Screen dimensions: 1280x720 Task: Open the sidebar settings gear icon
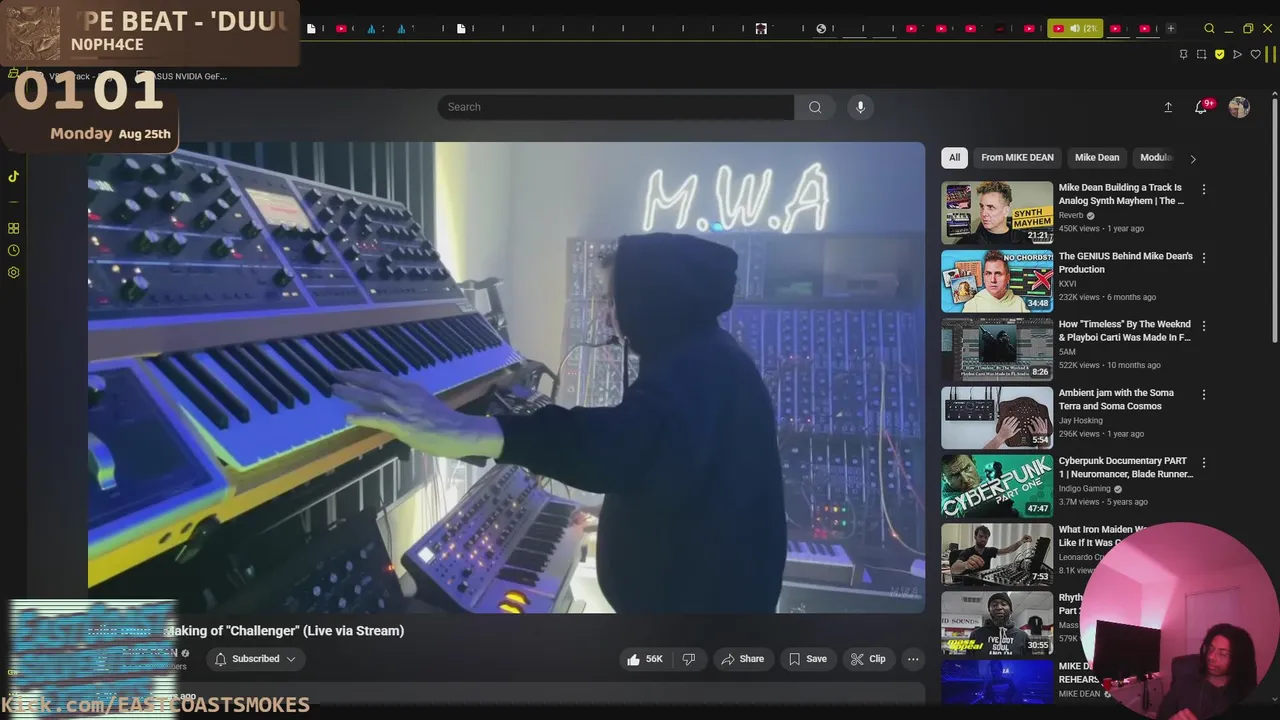[13, 272]
